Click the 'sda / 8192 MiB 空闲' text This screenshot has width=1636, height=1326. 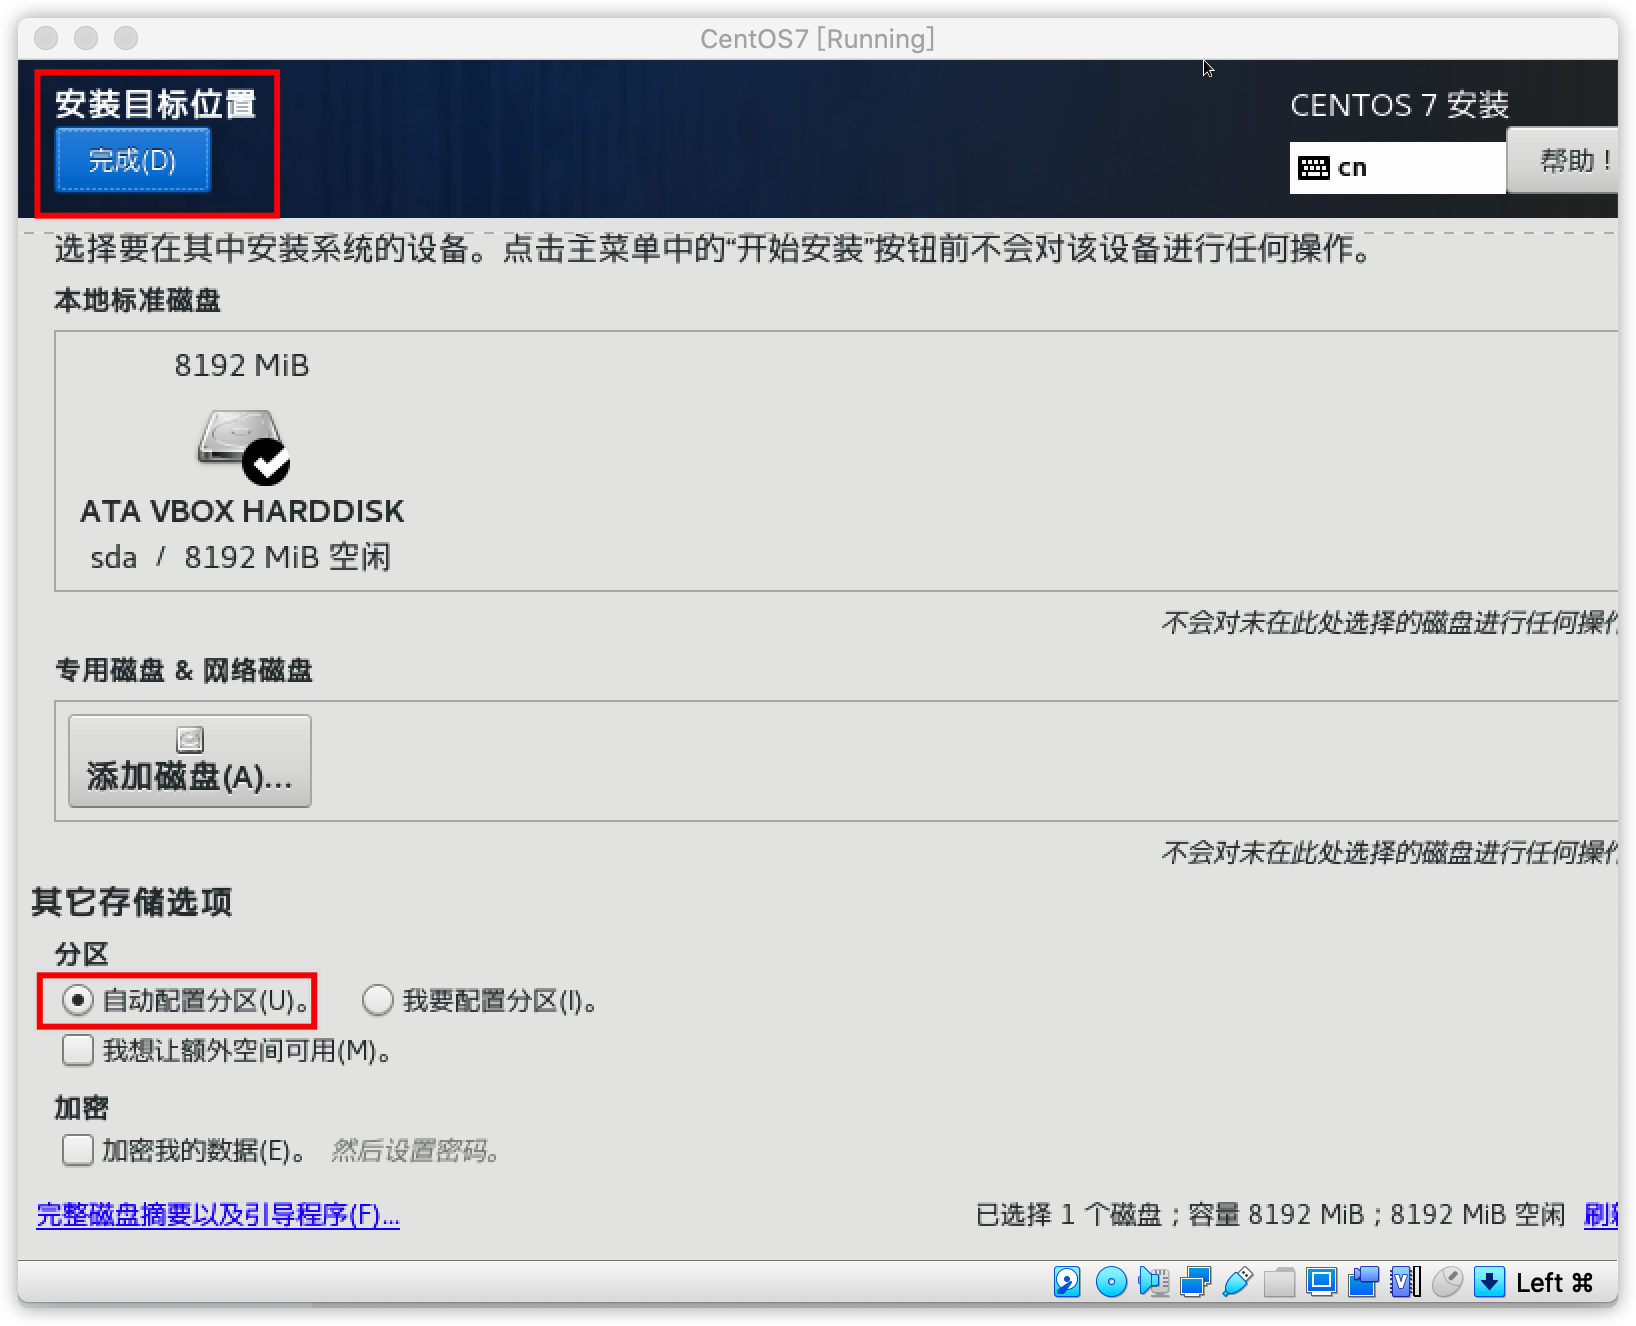[240, 557]
